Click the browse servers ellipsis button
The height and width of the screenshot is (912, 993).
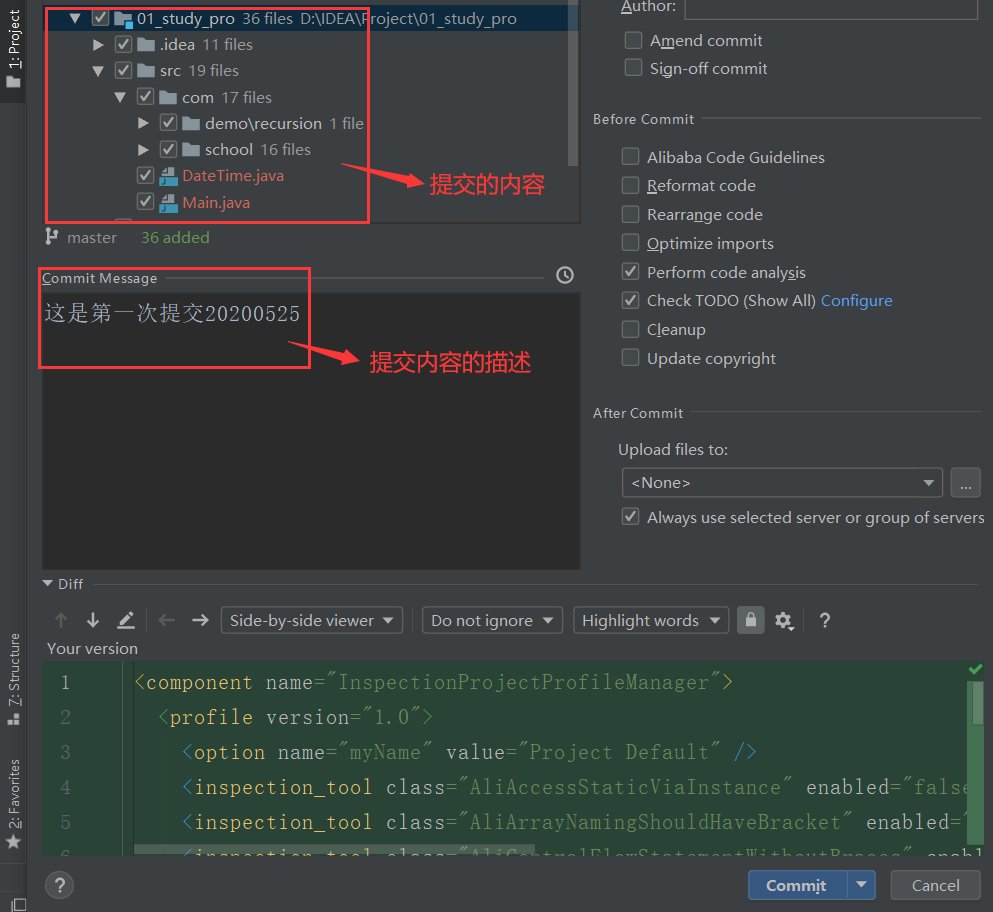pyautogui.click(x=965, y=483)
